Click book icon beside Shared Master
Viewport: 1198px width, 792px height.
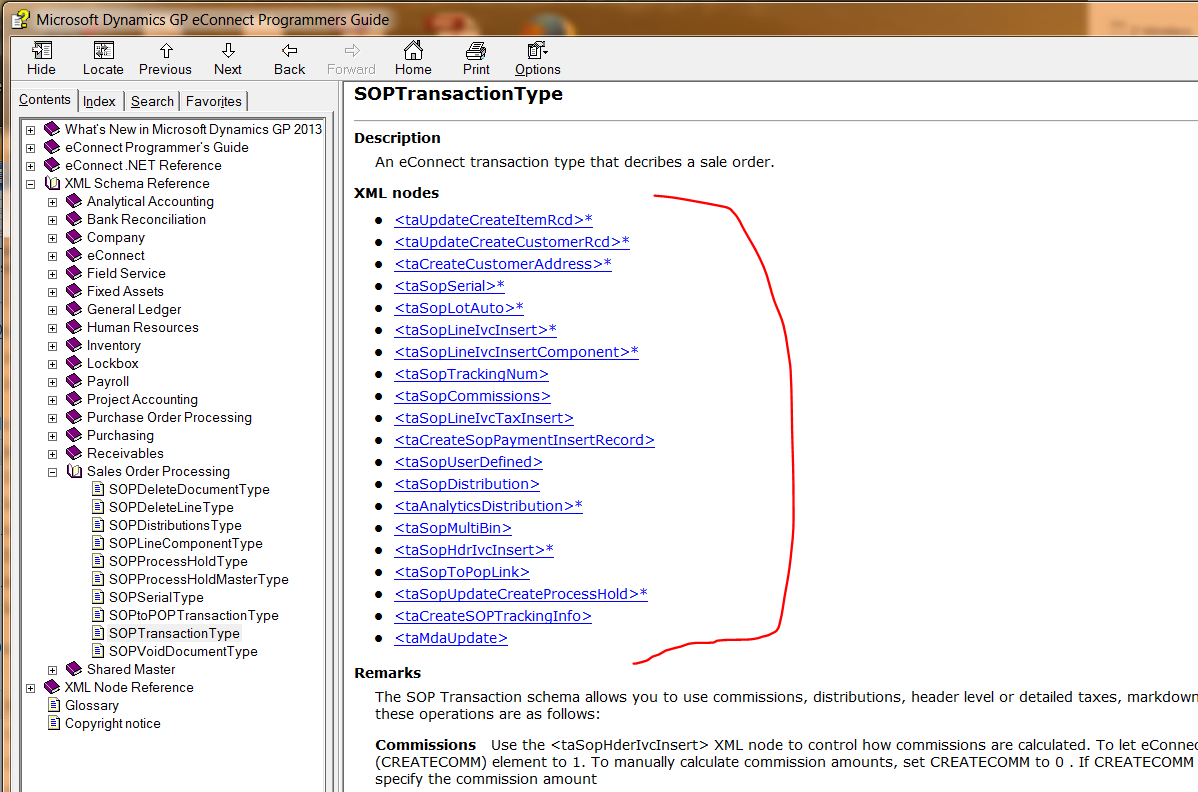click(74, 669)
